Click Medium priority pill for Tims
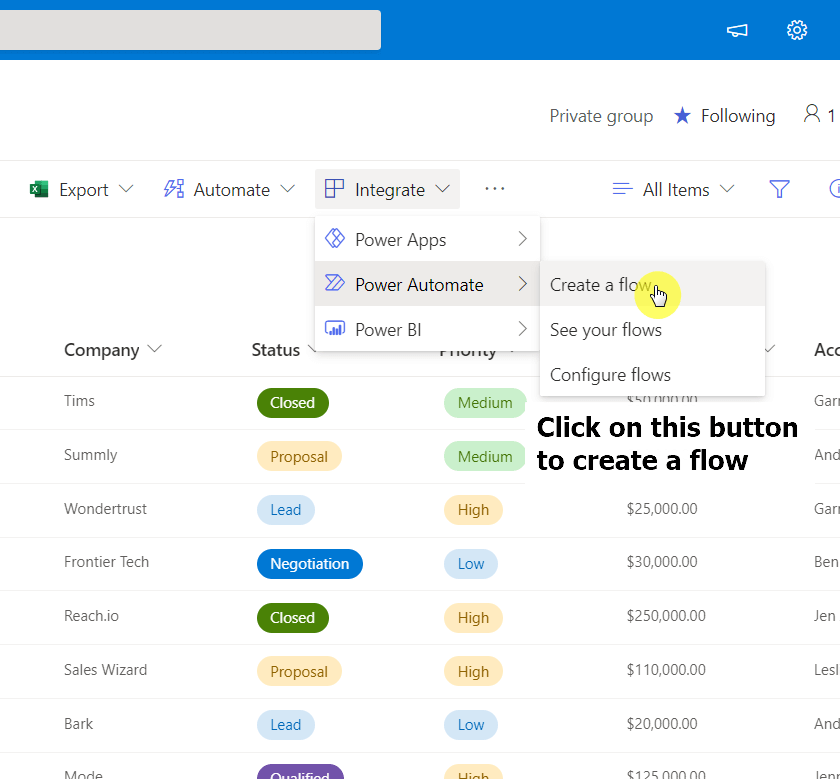The width and height of the screenshot is (840, 779). (485, 402)
